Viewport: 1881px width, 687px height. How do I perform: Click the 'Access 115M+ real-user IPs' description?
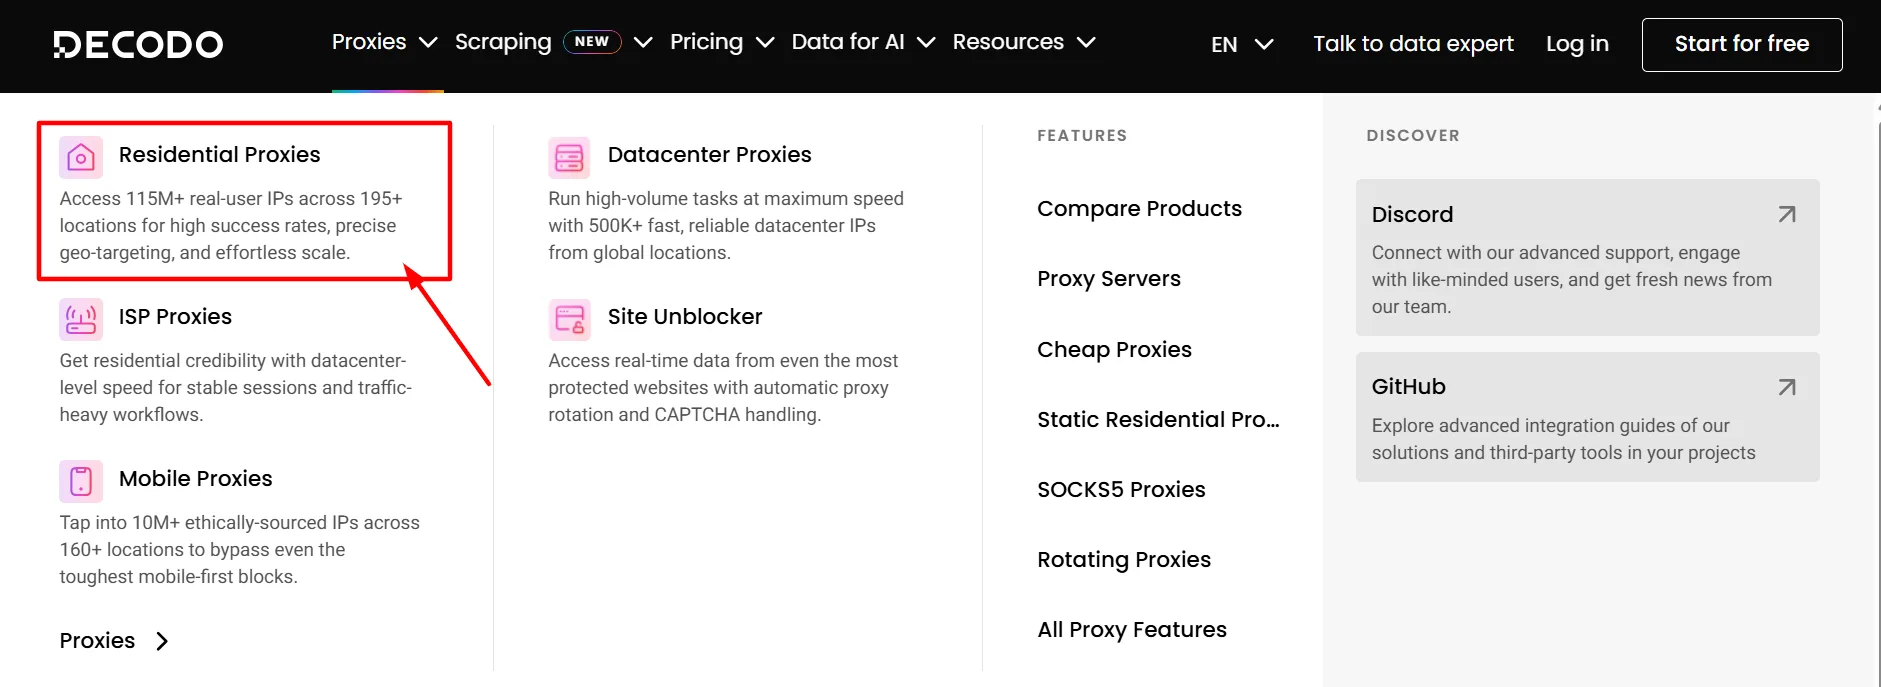(x=231, y=226)
